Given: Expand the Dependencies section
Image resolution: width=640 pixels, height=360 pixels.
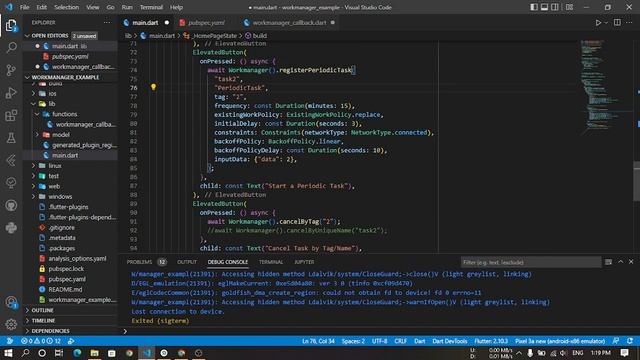Looking at the screenshot, I should tap(50, 331).
